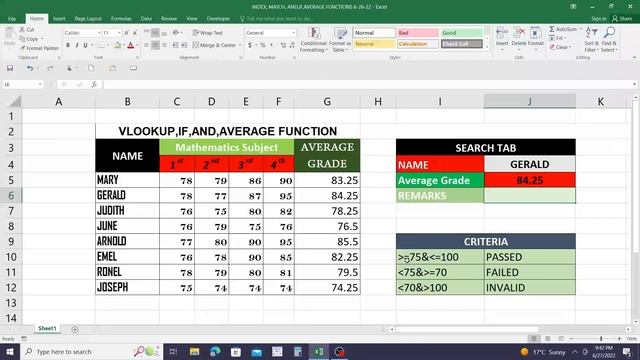Add a new sheet with the plus icon
The height and width of the screenshot is (360, 640).
click(75, 329)
